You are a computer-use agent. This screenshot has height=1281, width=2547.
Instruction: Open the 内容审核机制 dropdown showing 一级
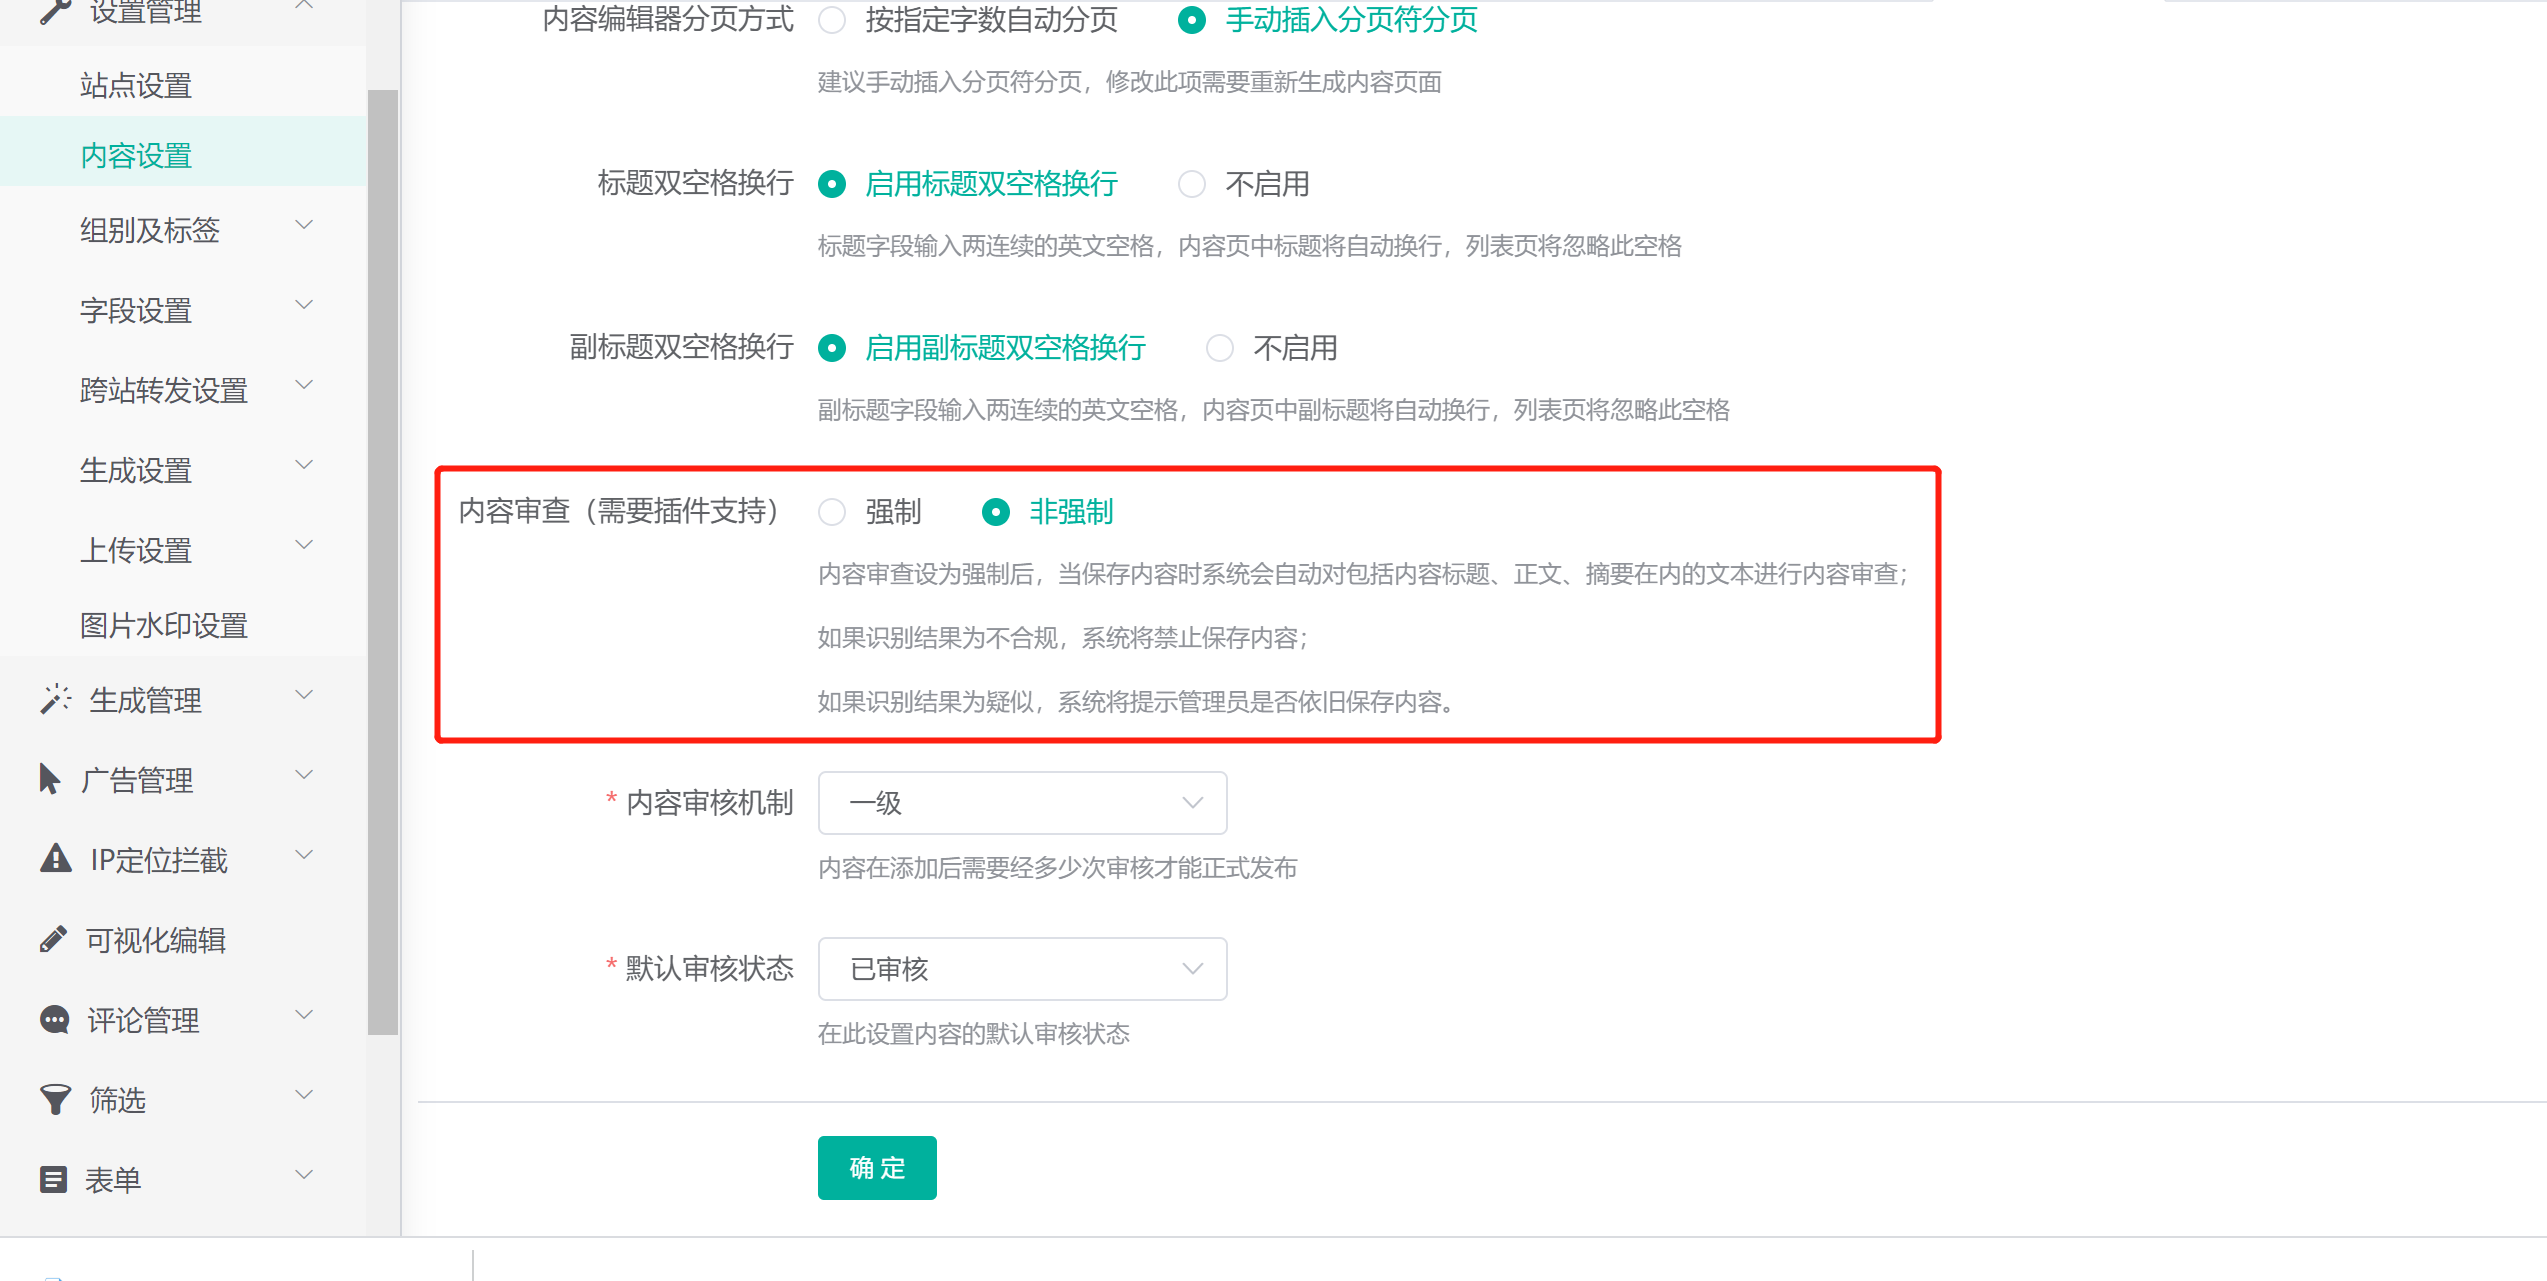click(1022, 803)
